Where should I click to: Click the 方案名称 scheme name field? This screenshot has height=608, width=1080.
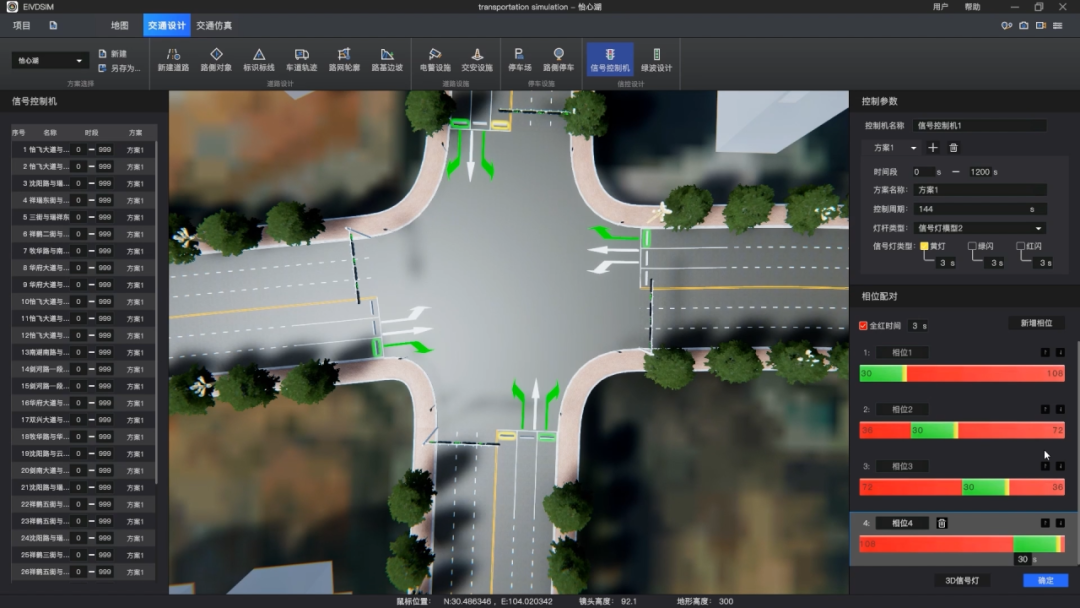click(979, 189)
